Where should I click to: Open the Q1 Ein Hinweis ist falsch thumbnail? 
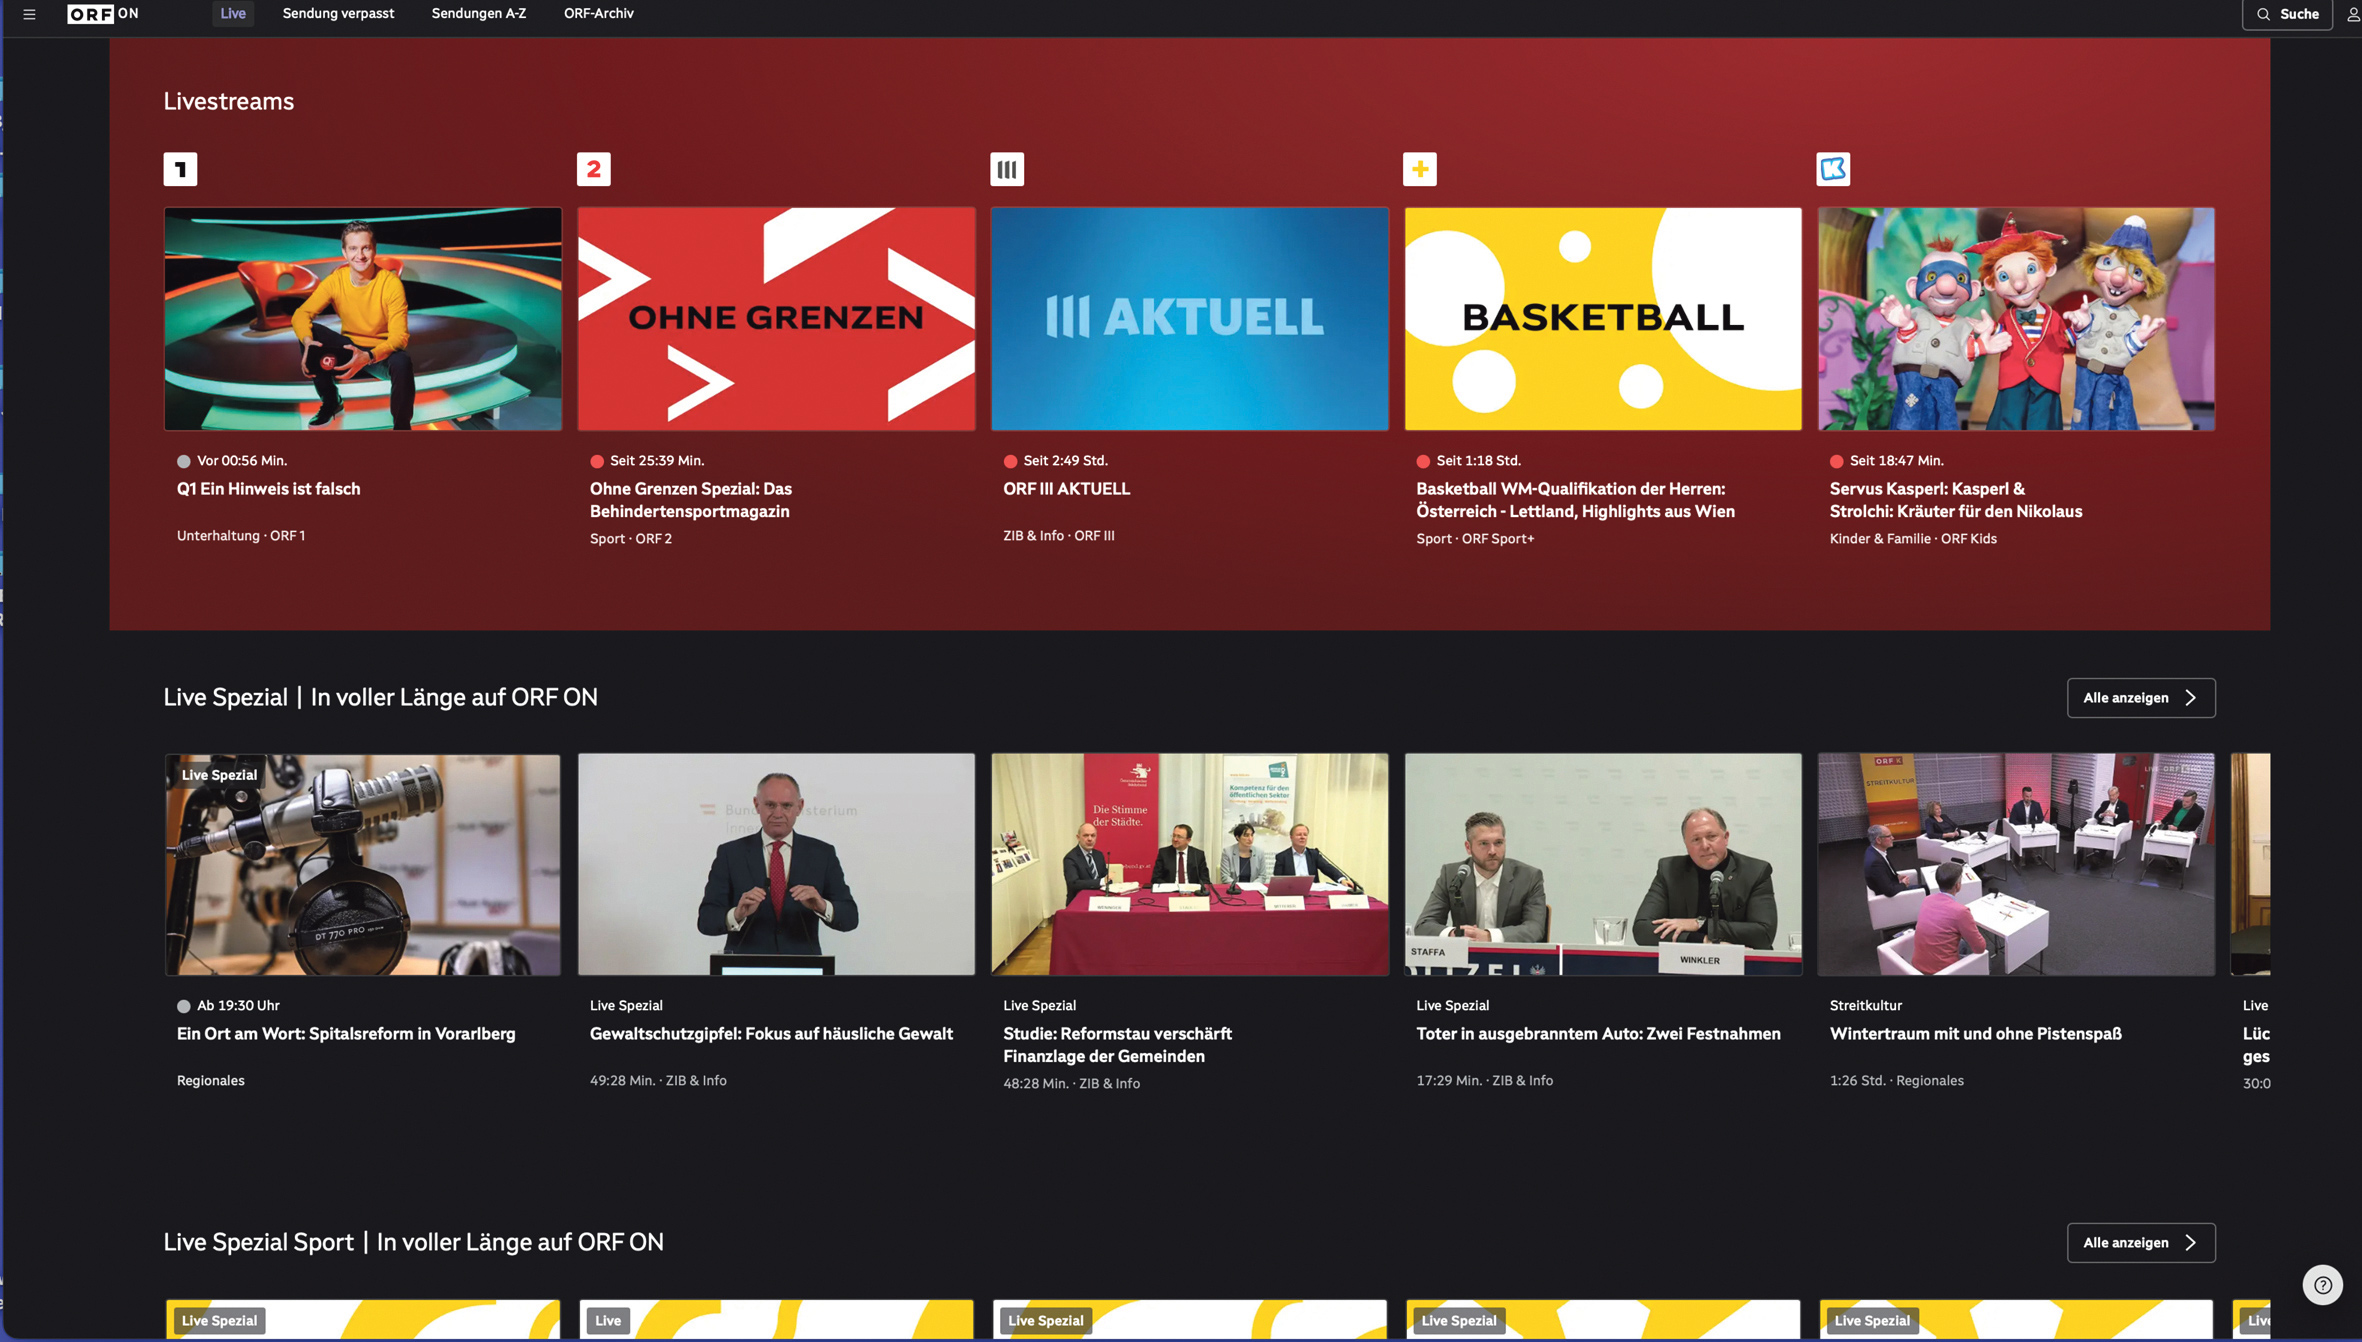(x=363, y=319)
